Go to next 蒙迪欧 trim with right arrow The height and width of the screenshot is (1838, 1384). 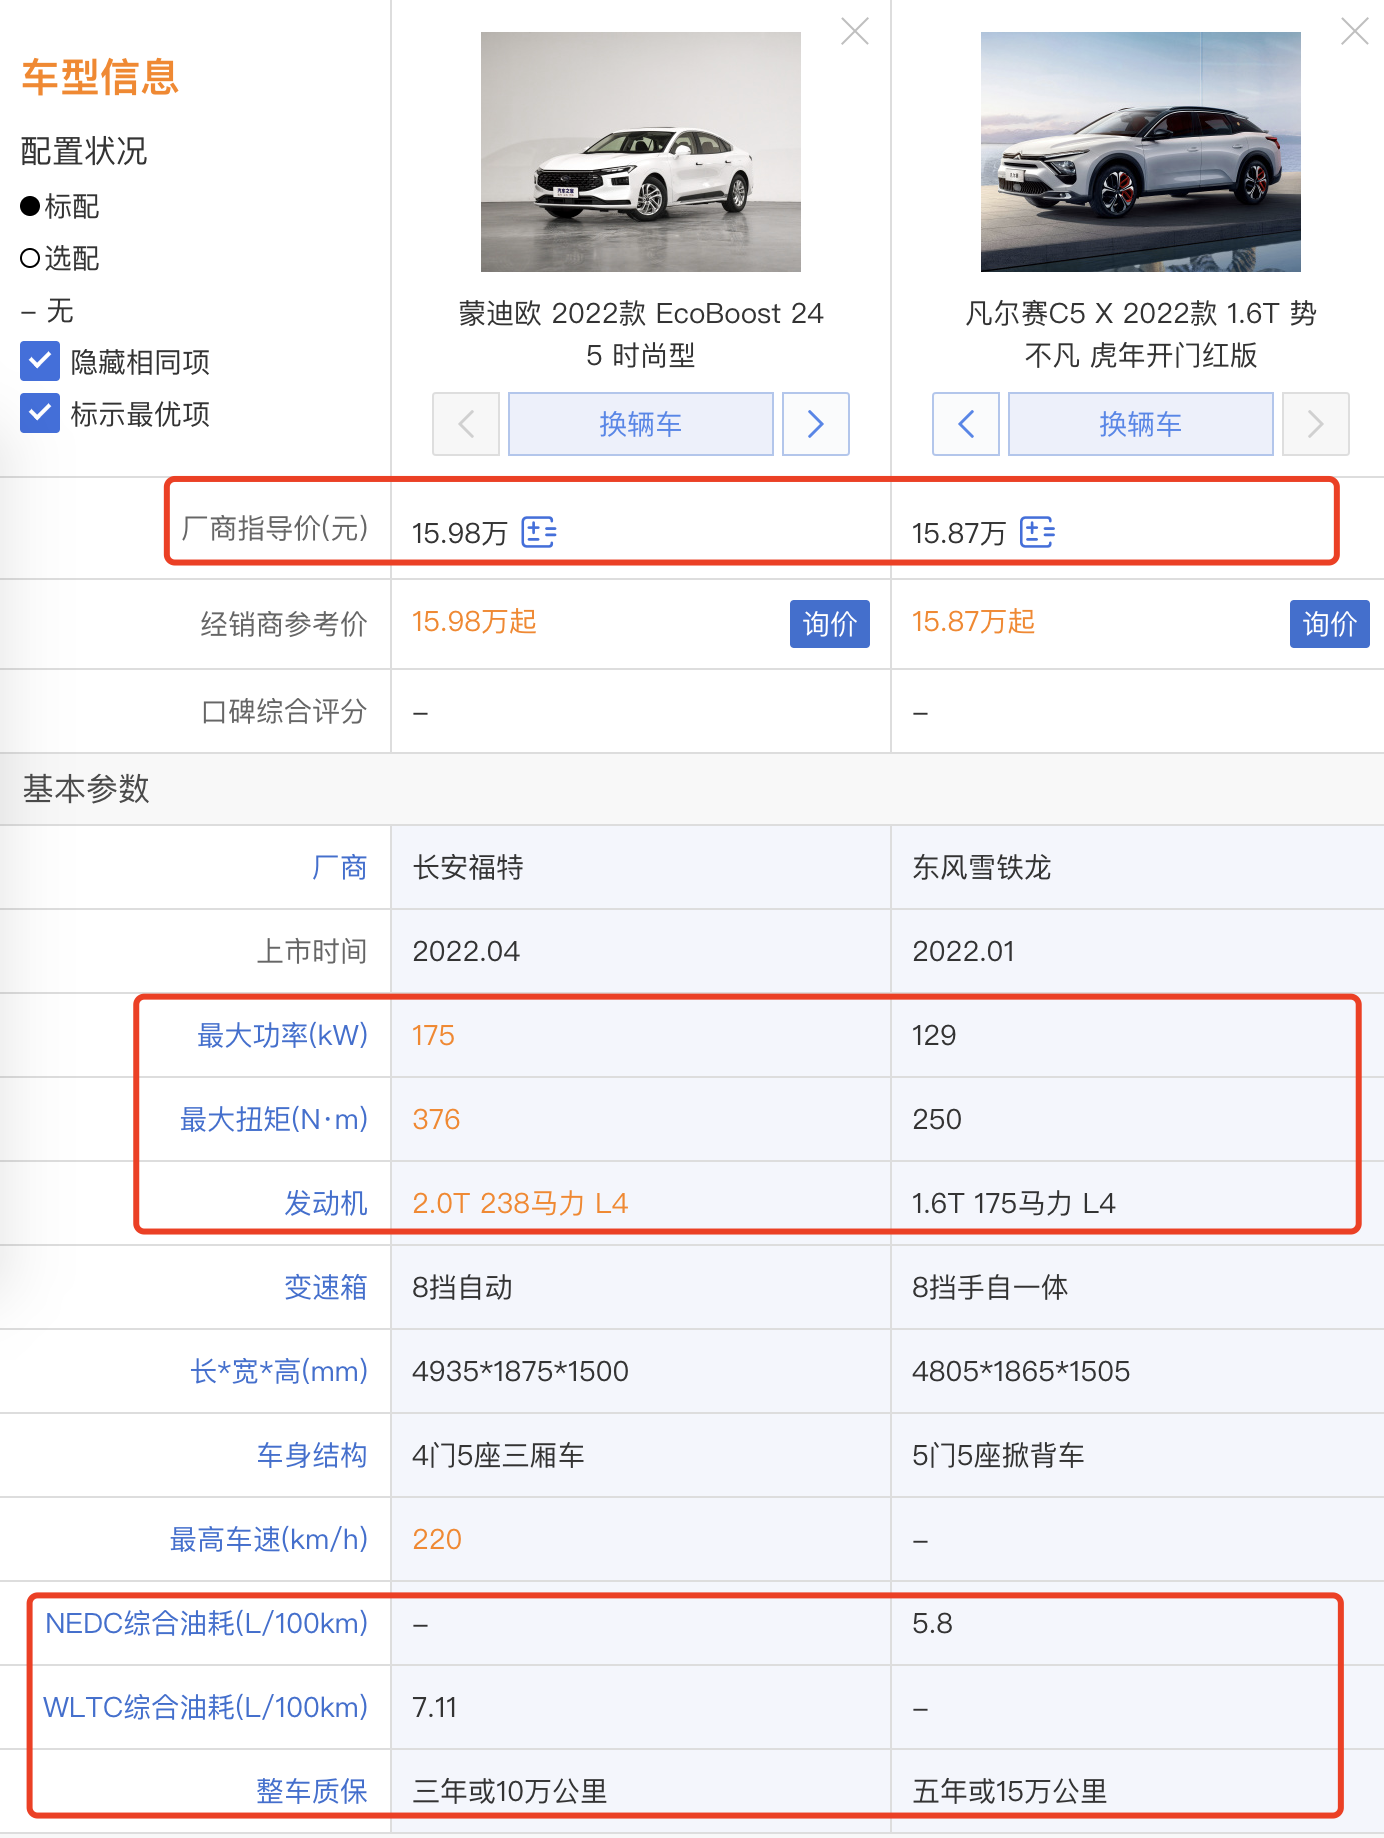[x=816, y=424]
